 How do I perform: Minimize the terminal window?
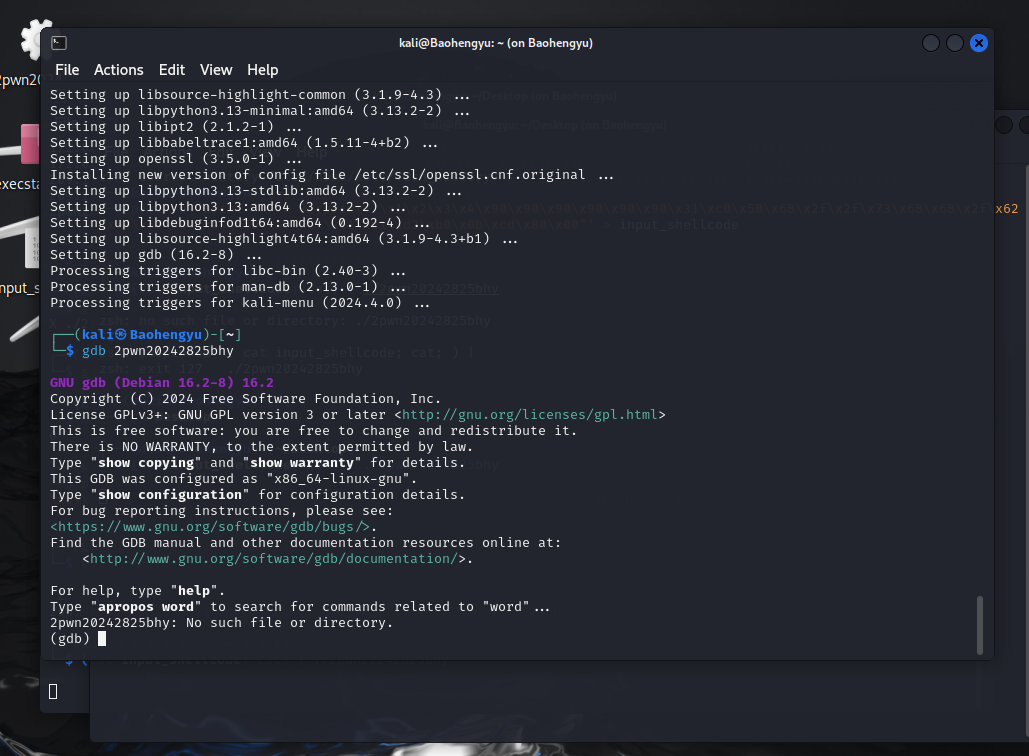pos(931,43)
